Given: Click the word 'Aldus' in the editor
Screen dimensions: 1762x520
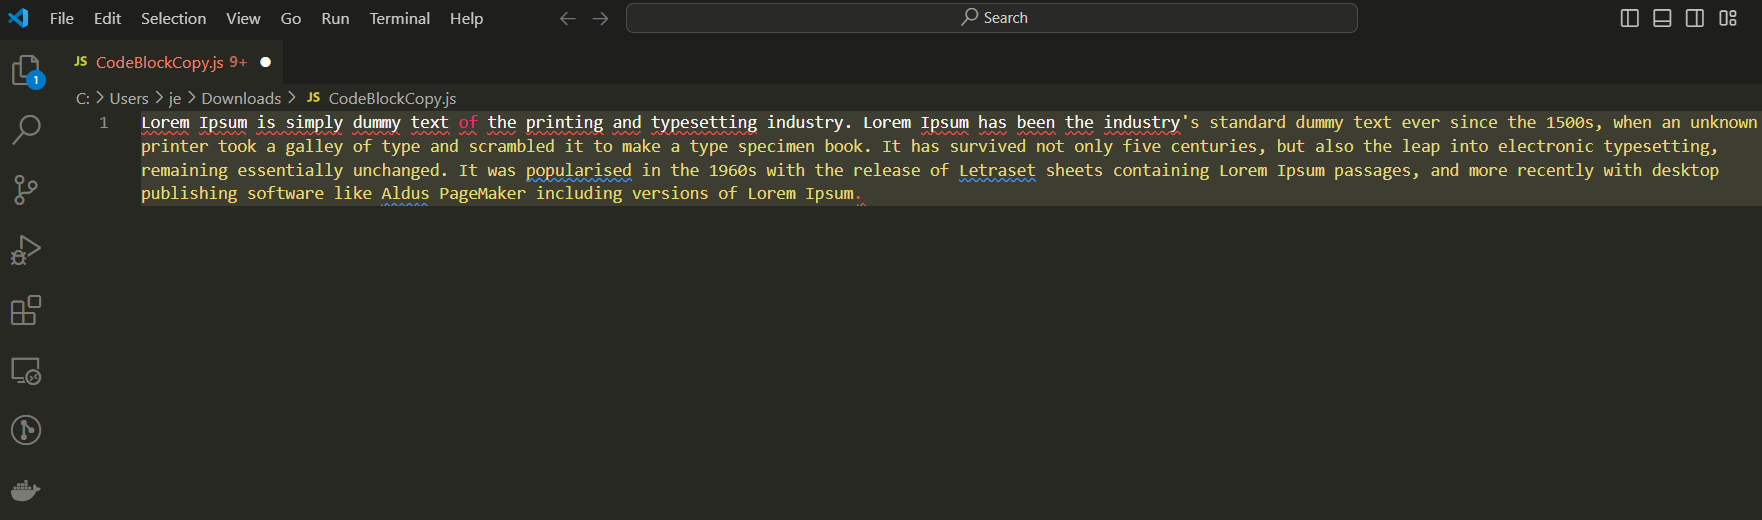Looking at the screenshot, I should pyautogui.click(x=405, y=193).
